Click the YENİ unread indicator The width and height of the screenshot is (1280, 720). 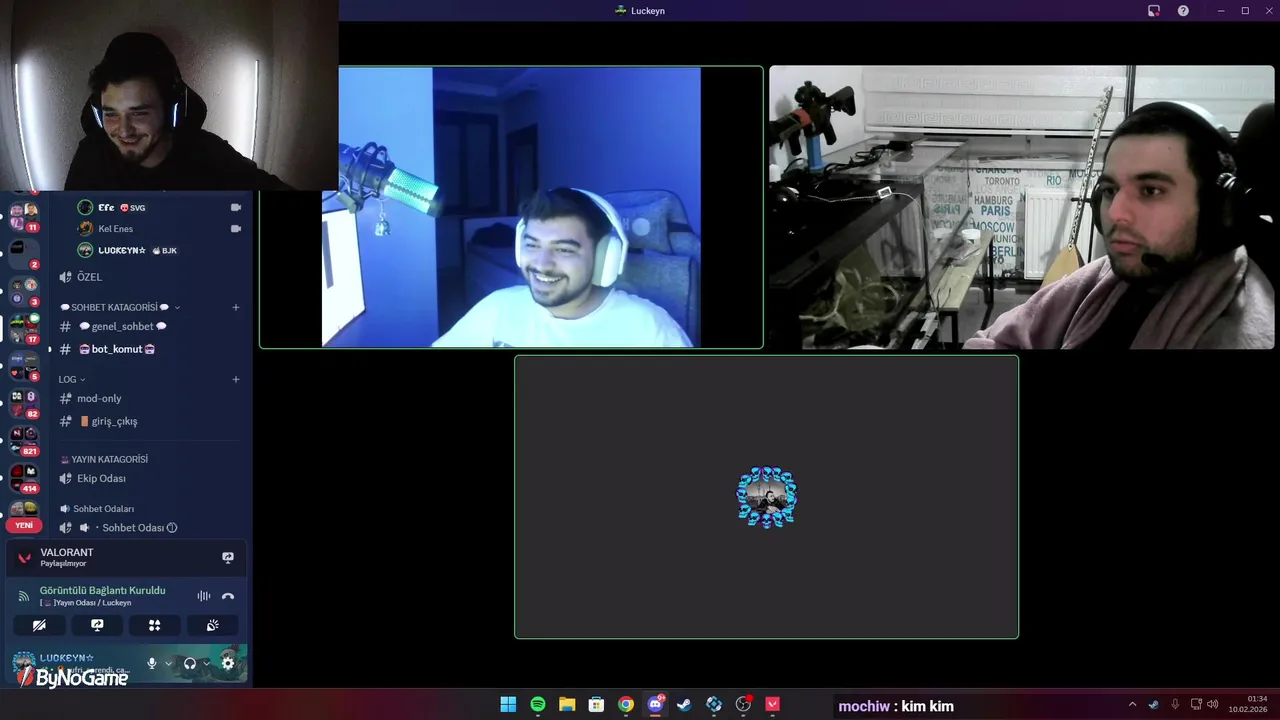point(24,525)
